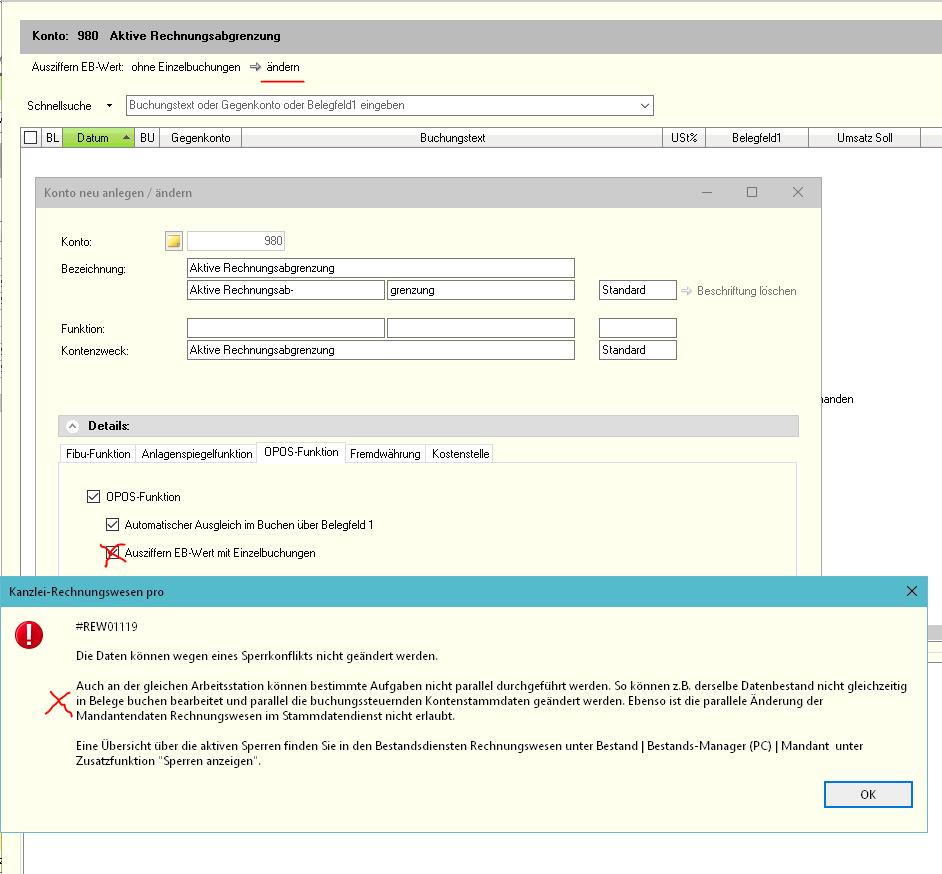Viewport: 942px width, 874px height.
Task: Click the arrow icon before 'Beschriftung löschen'
Action: click(687, 291)
